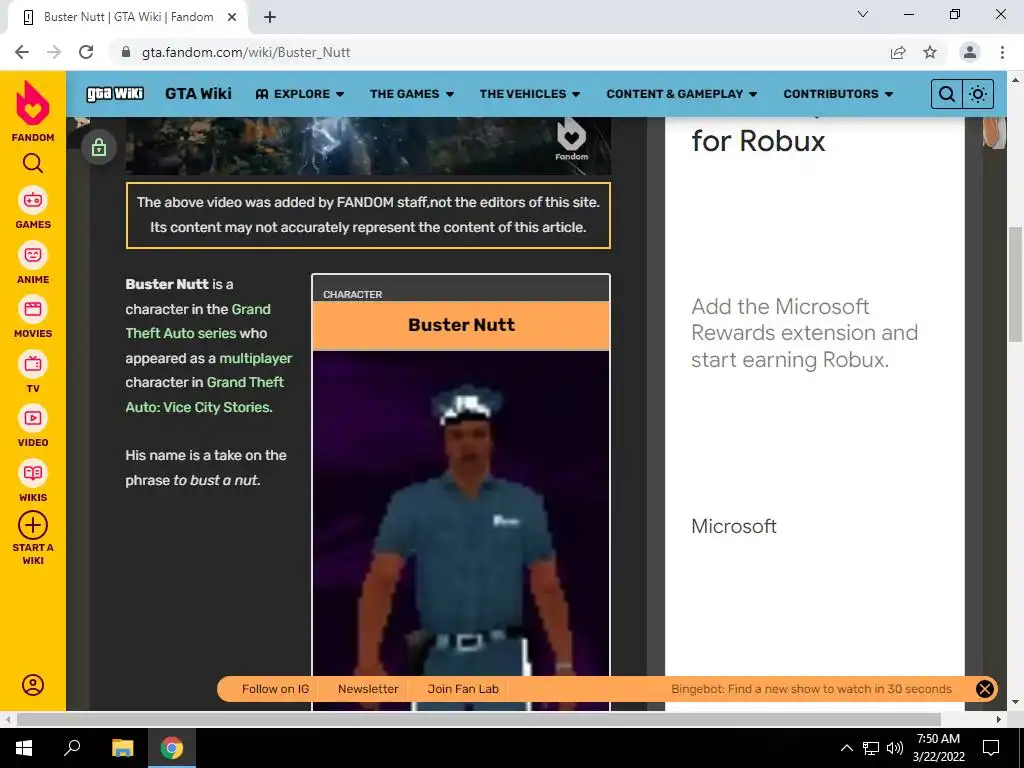Go forward to the next page
This screenshot has height=768, width=1024.
[x=54, y=52]
